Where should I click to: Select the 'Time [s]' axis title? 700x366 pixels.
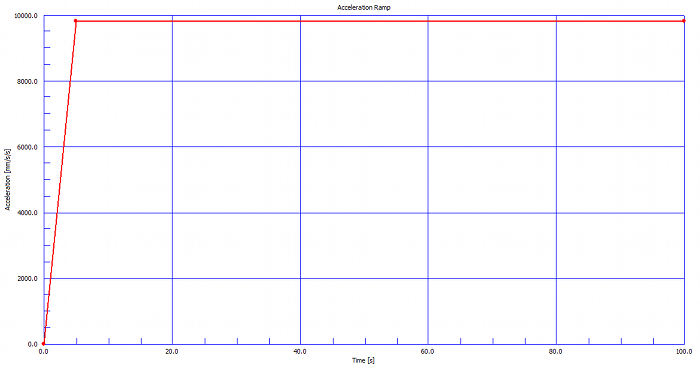tap(363, 360)
